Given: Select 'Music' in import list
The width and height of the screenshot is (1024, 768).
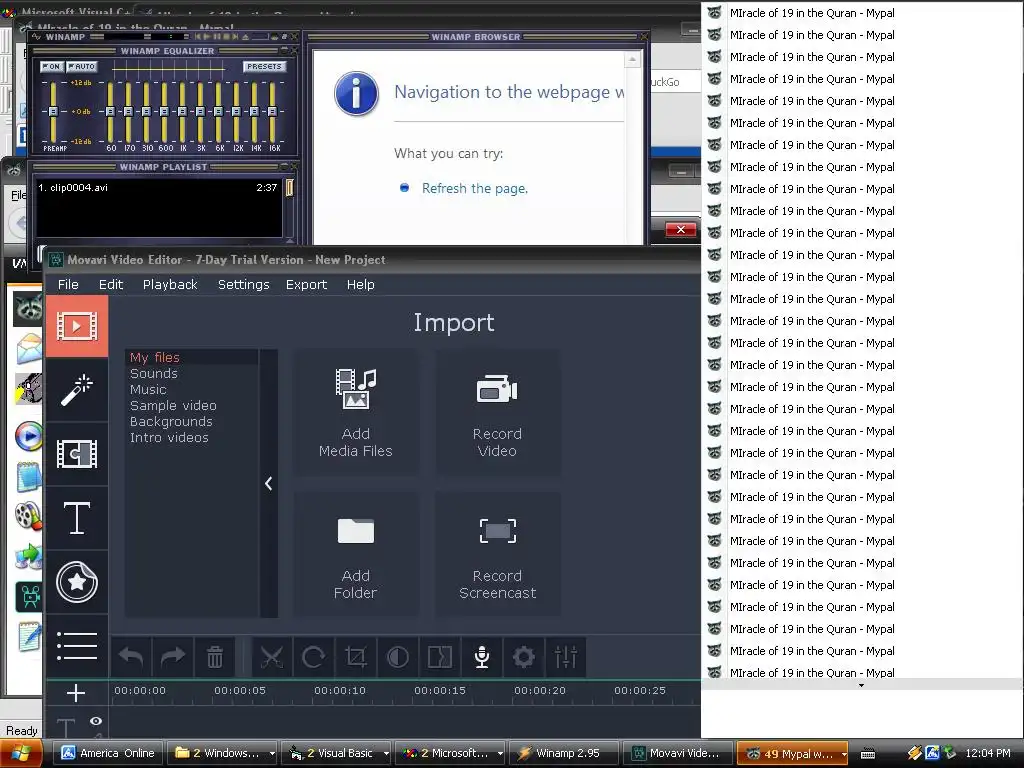Looking at the screenshot, I should click(148, 389).
